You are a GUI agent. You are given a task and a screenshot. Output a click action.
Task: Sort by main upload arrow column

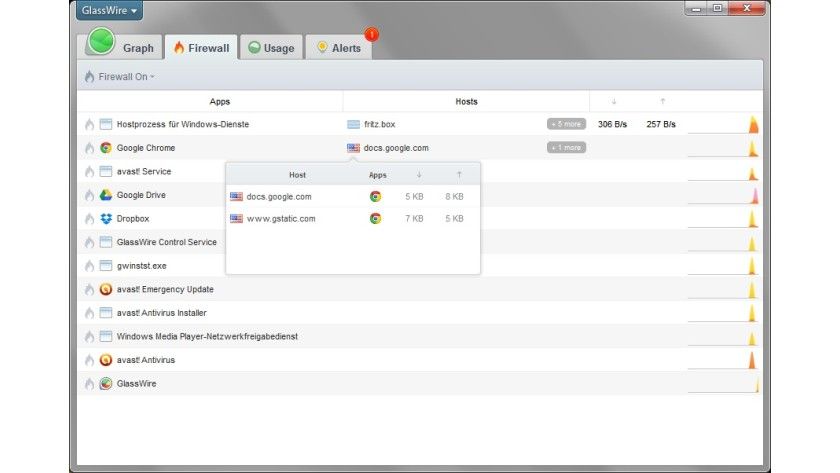click(663, 101)
